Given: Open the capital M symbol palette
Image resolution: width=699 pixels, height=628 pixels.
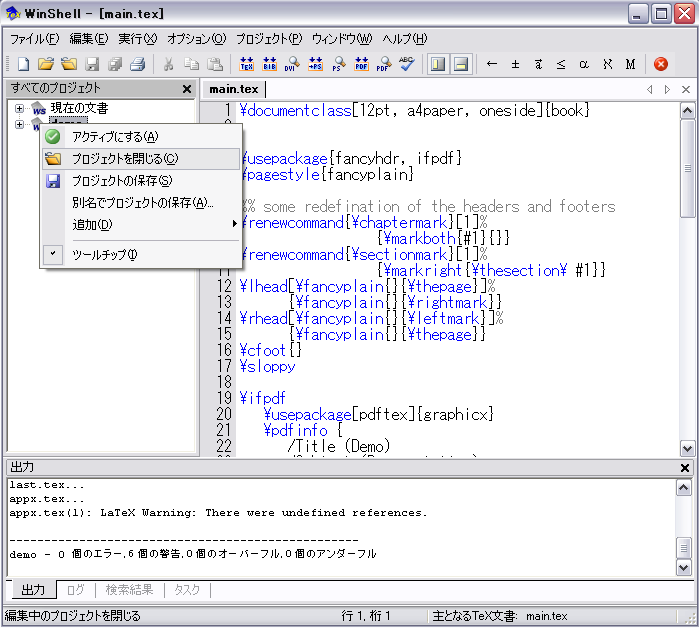Looking at the screenshot, I should (630, 64).
